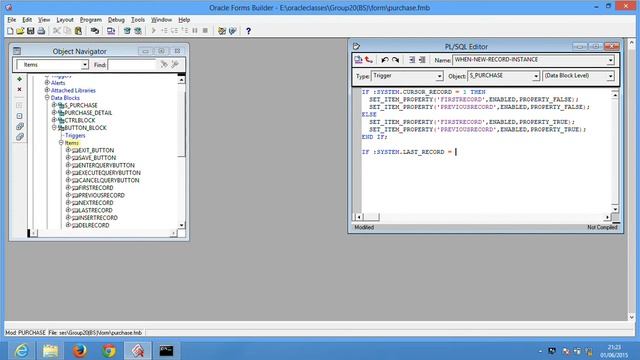Click the Compile PL/SQL icon in editor

(358, 60)
